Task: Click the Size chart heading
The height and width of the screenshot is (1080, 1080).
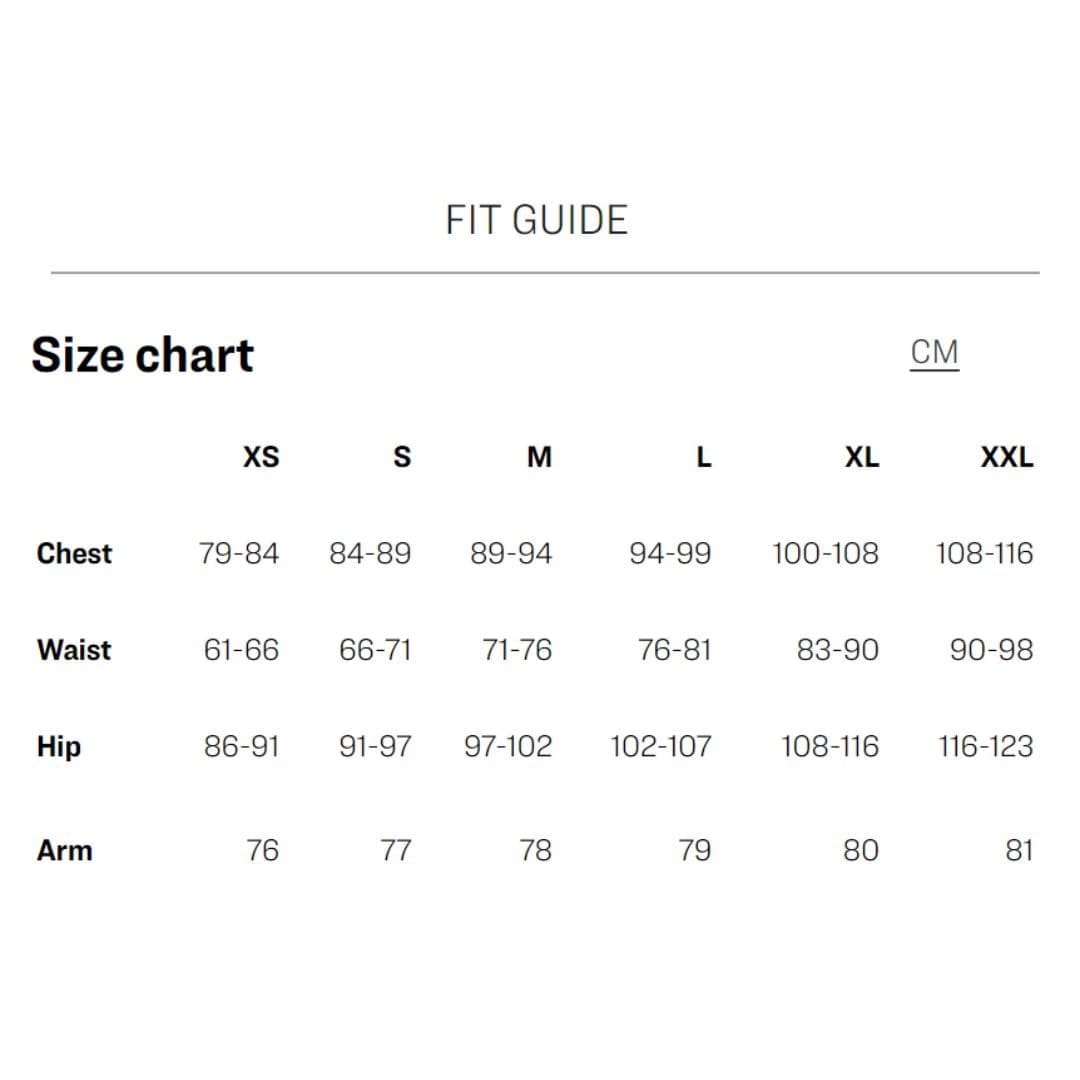Action: pyautogui.click(x=142, y=355)
